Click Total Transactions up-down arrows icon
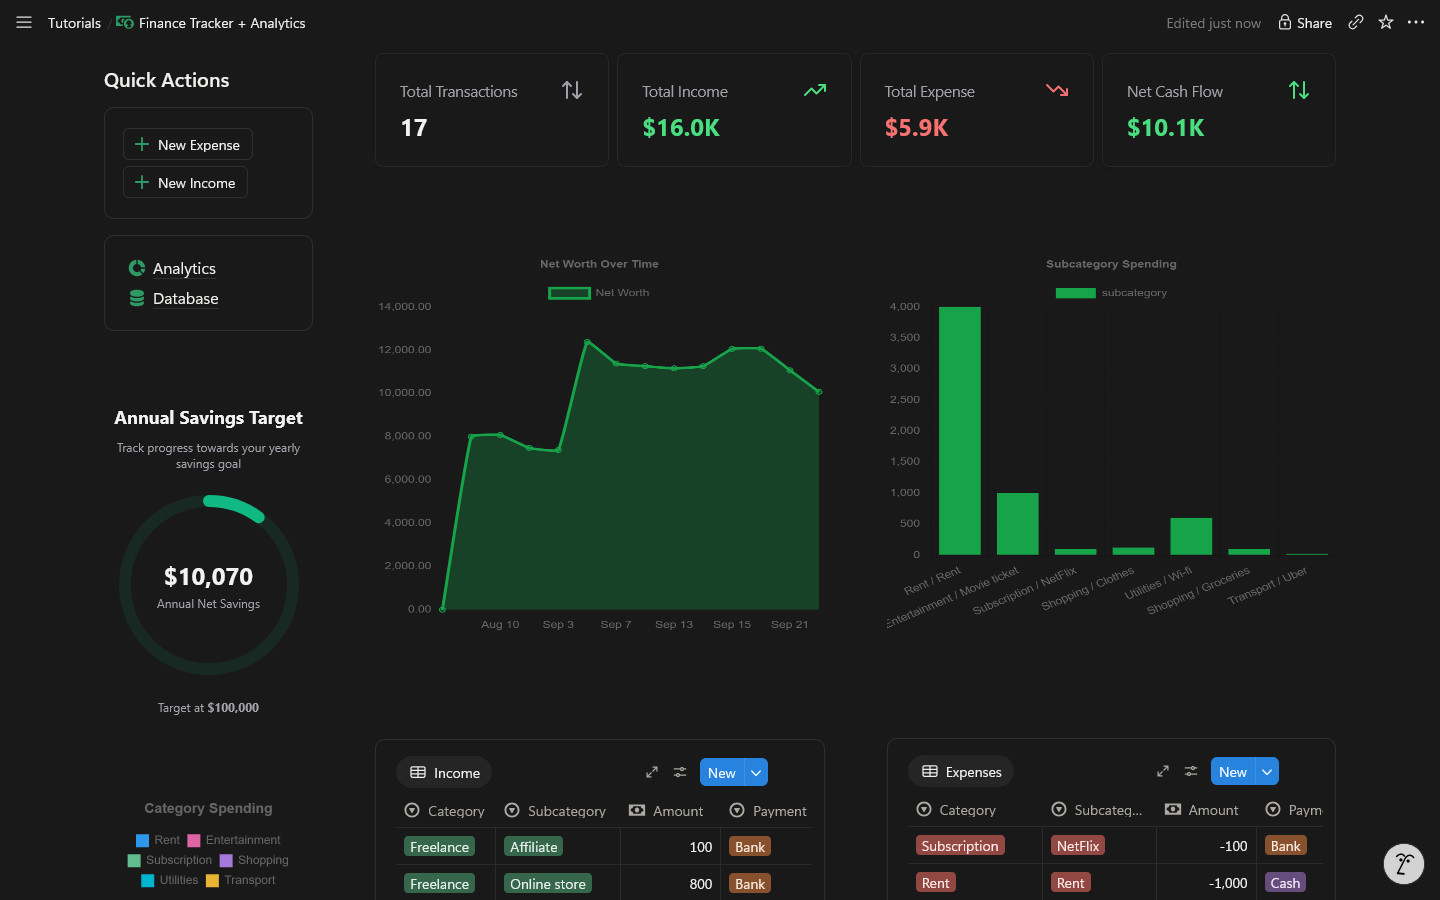This screenshot has width=1440, height=900. (572, 90)
